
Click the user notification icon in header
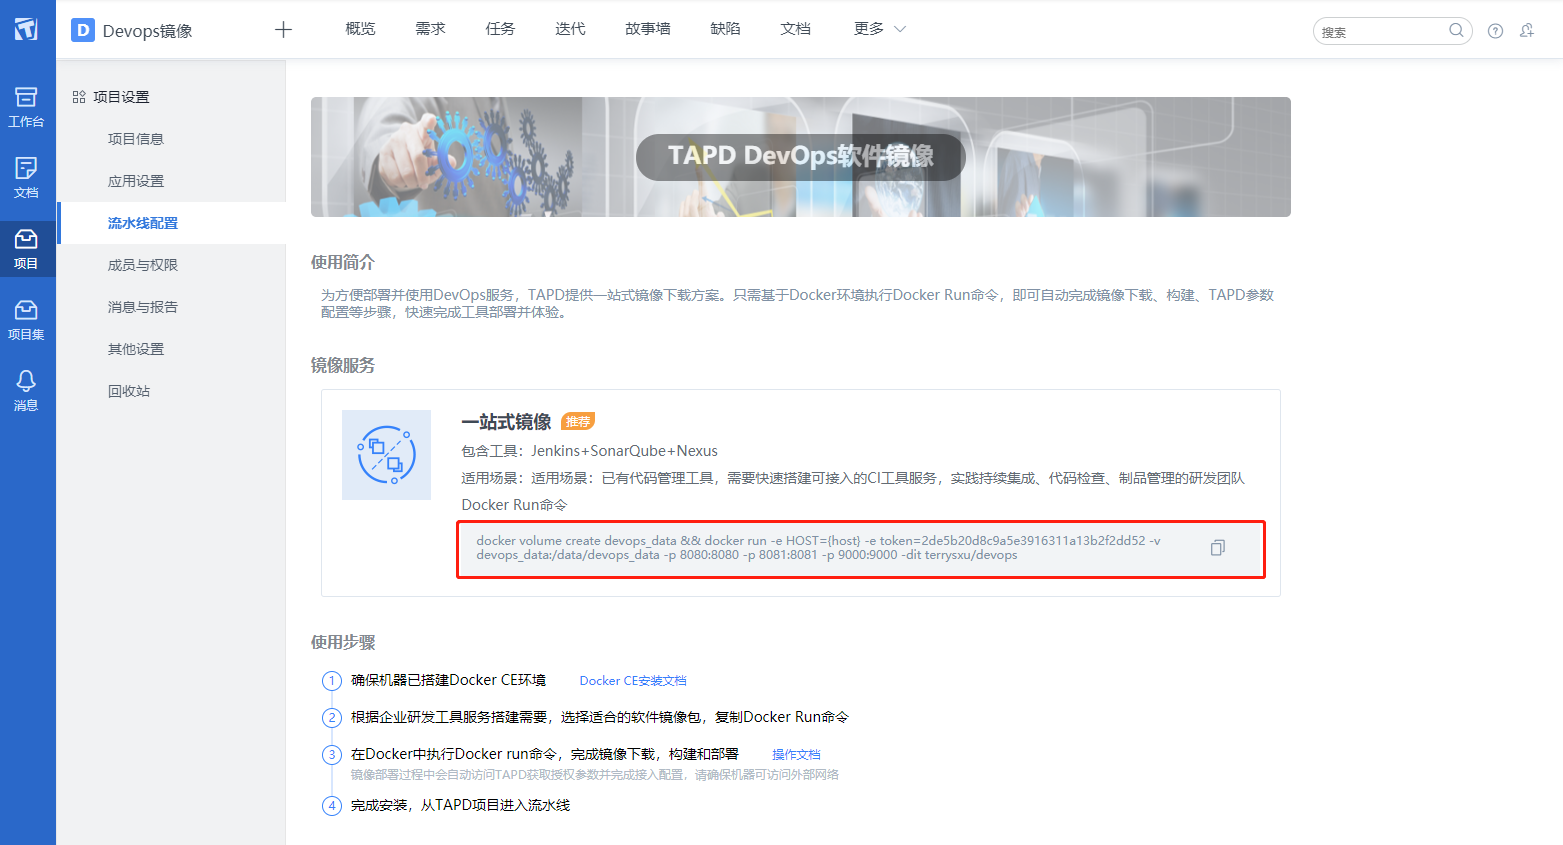point(1527,30)
